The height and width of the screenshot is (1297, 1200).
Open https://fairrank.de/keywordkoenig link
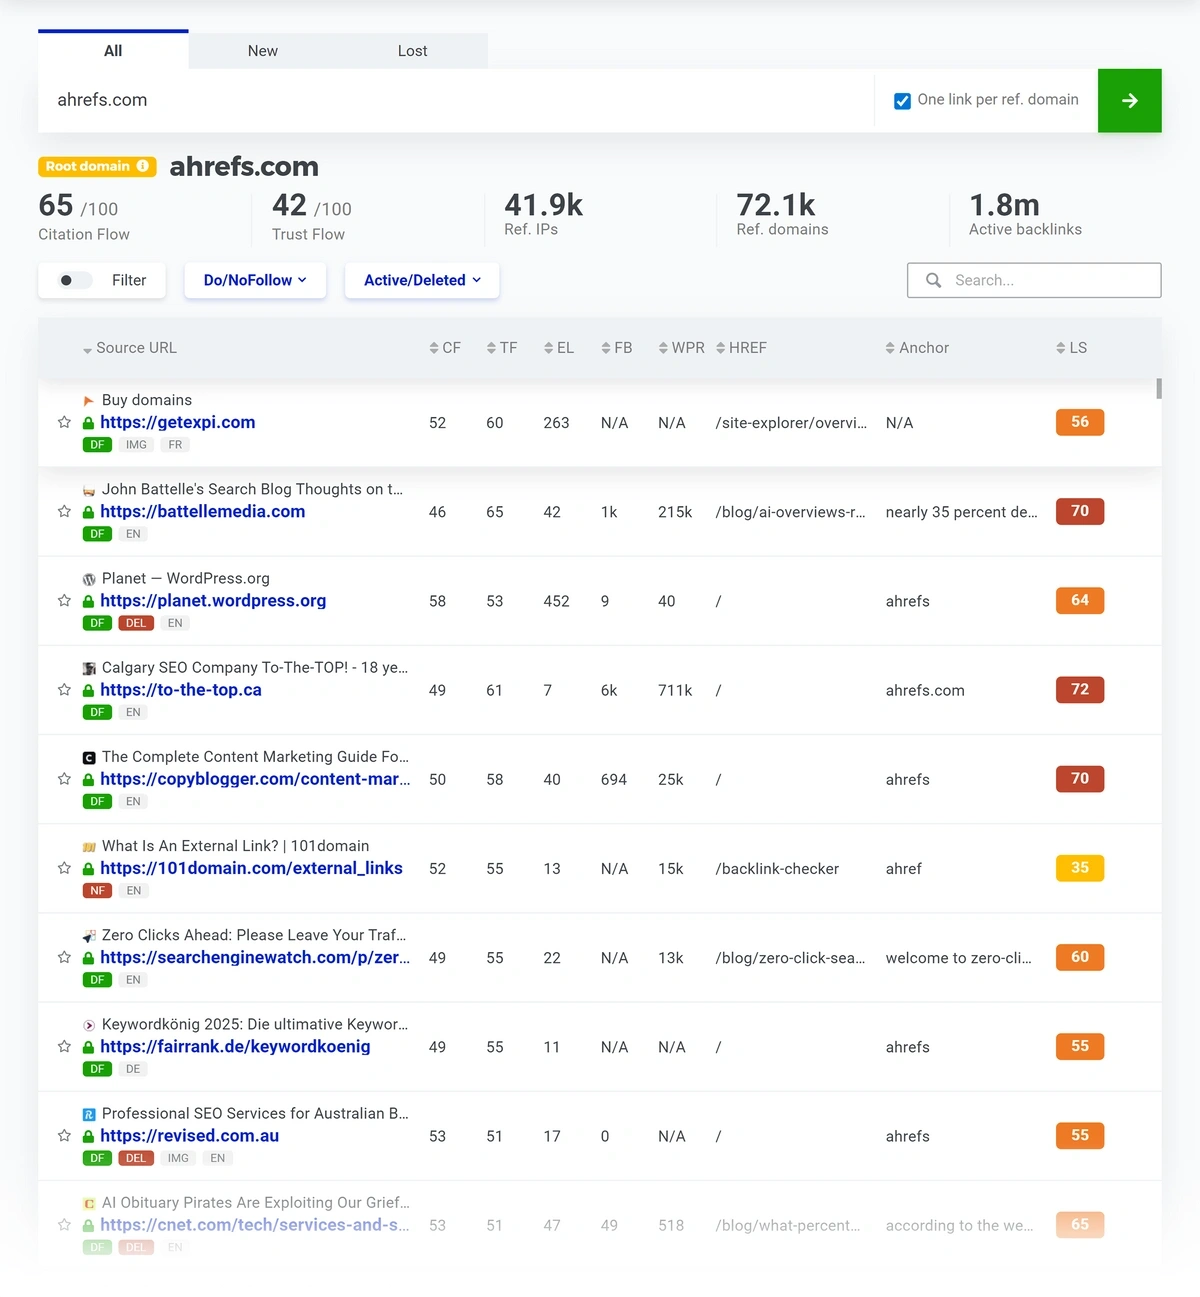tap(235, 1046)
